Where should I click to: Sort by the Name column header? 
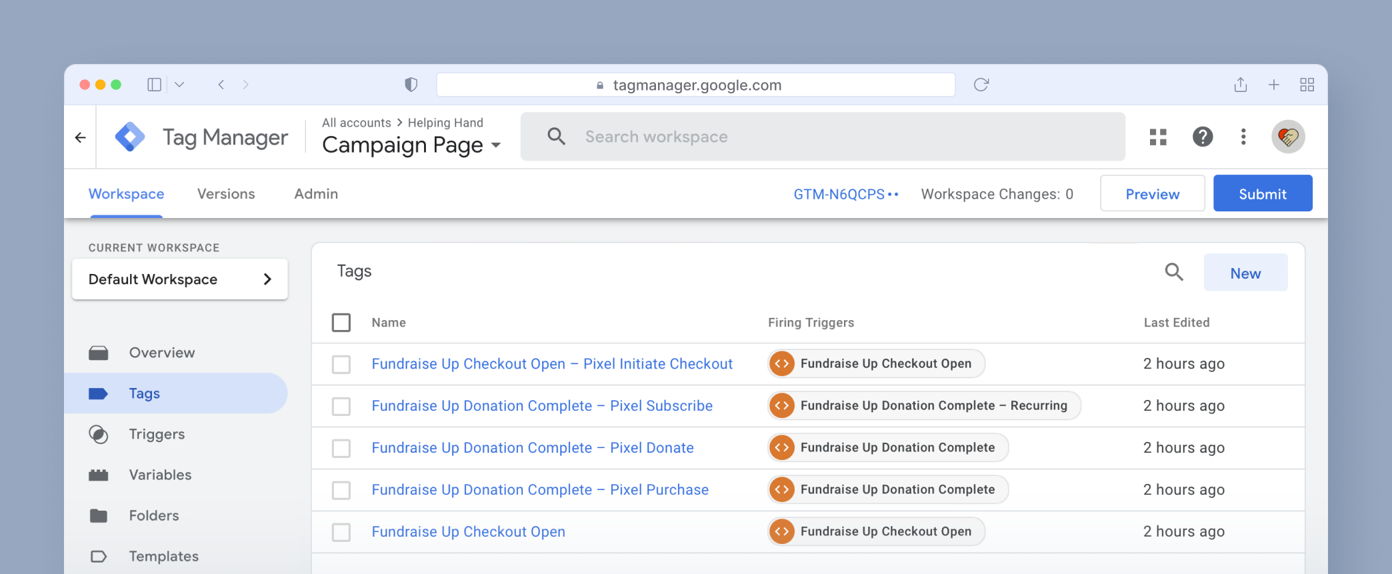point(388,322)
